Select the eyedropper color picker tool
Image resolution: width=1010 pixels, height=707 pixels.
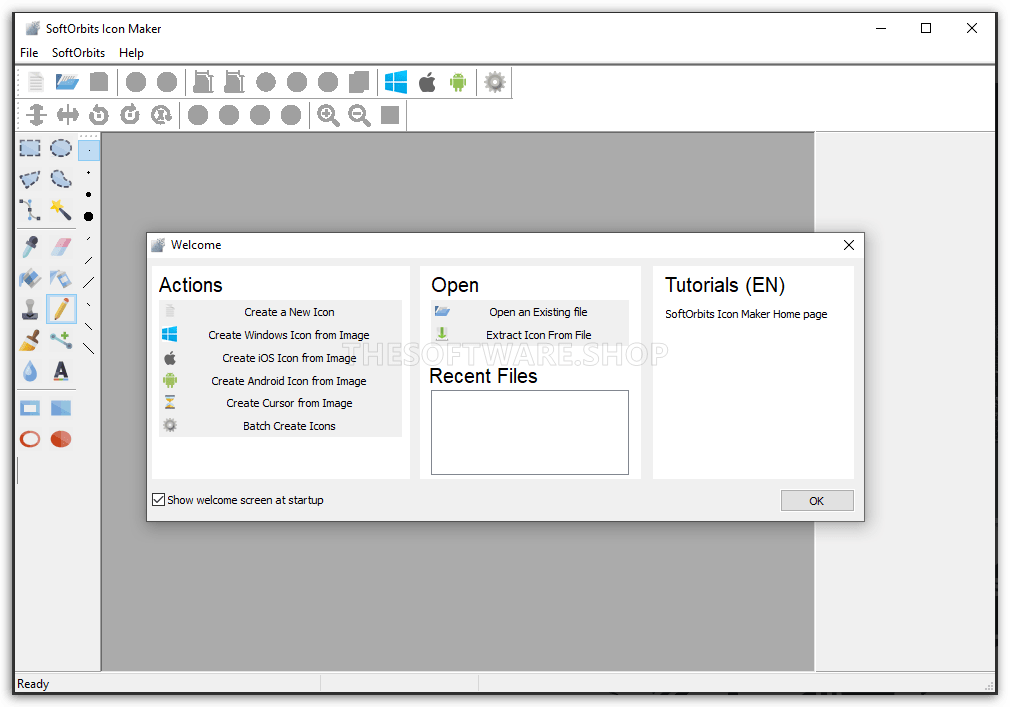(30, 247)
